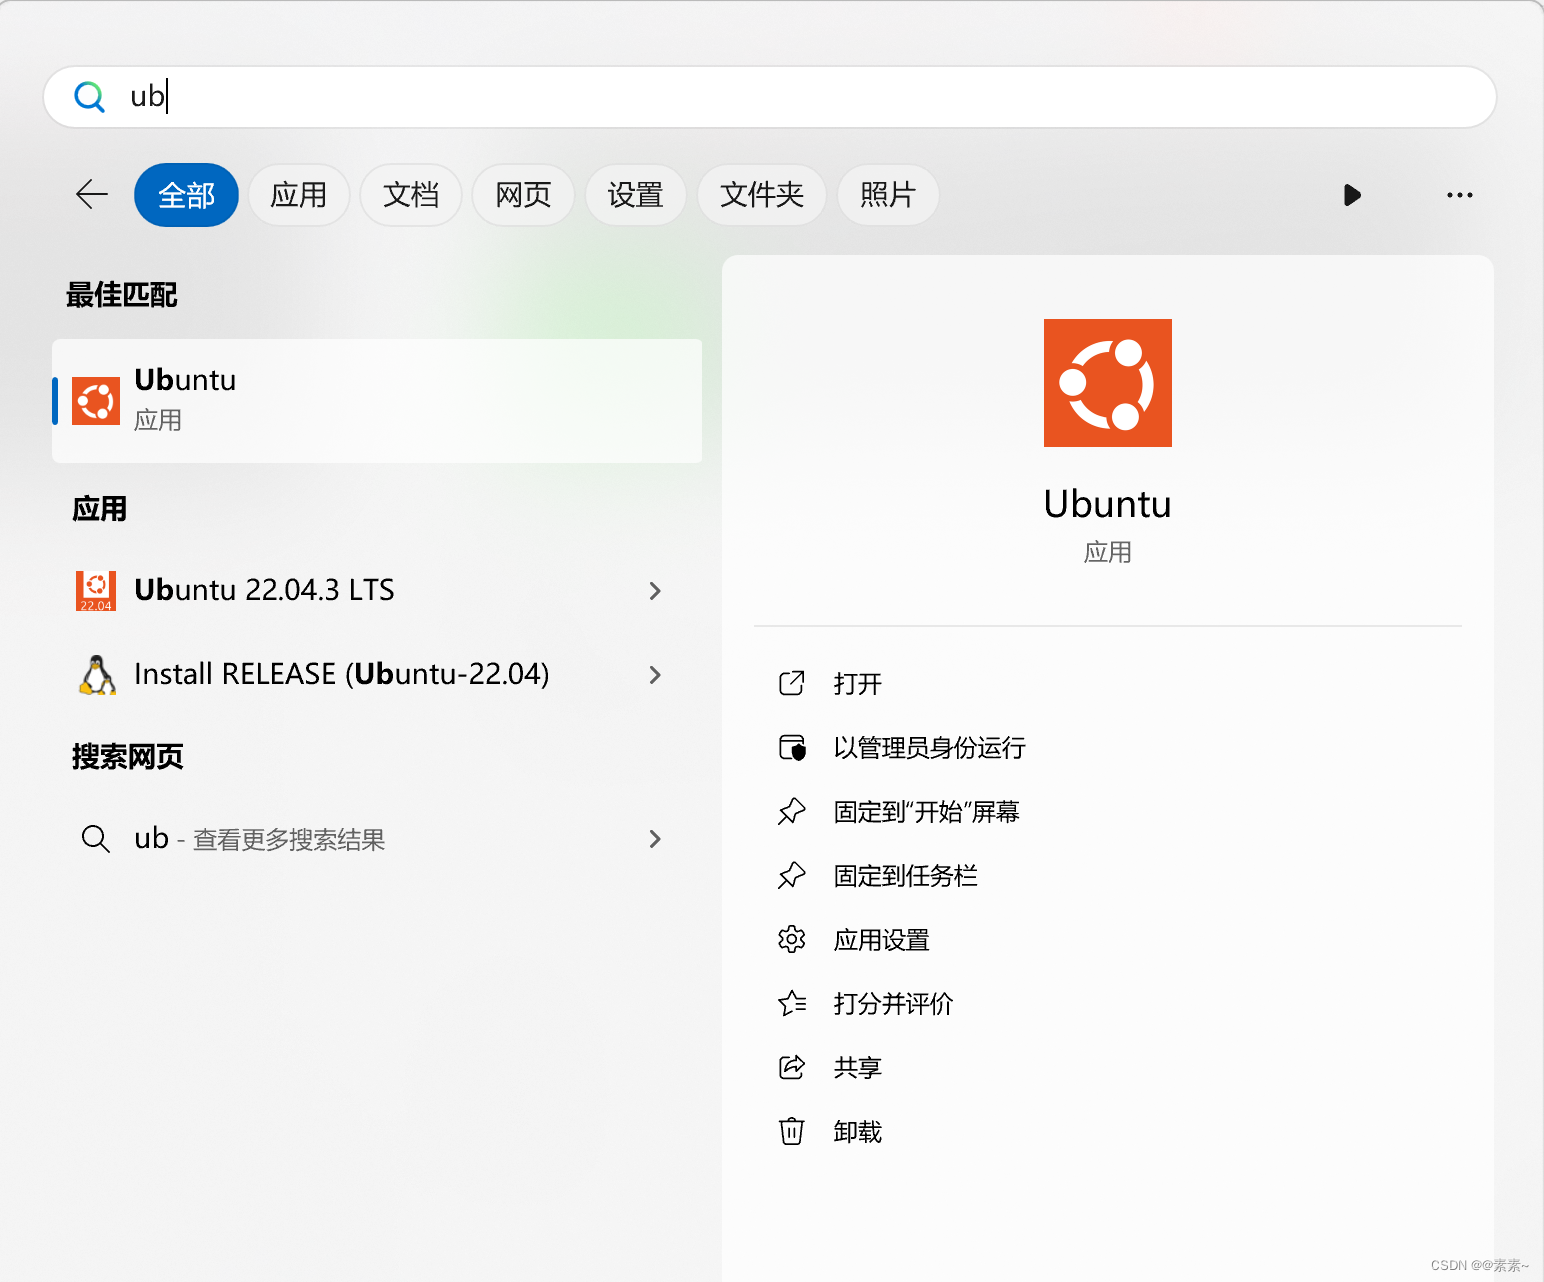Viewport: 1544px width, 1282px height.
Task: Switch to the 网页 filter tab
Action: (x=523, y=195)
